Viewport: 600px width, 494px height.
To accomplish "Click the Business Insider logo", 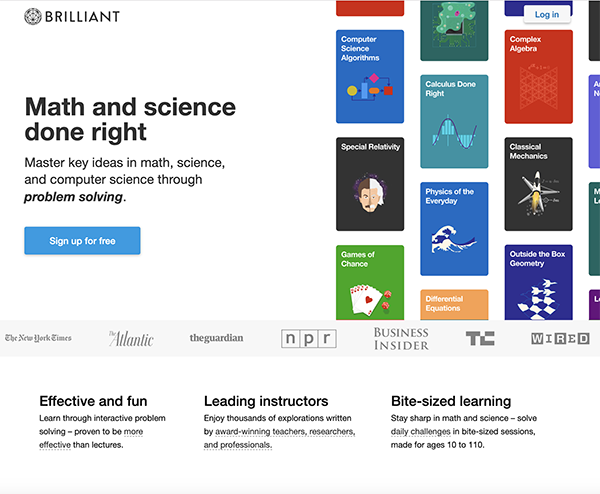I will point(401,339).
